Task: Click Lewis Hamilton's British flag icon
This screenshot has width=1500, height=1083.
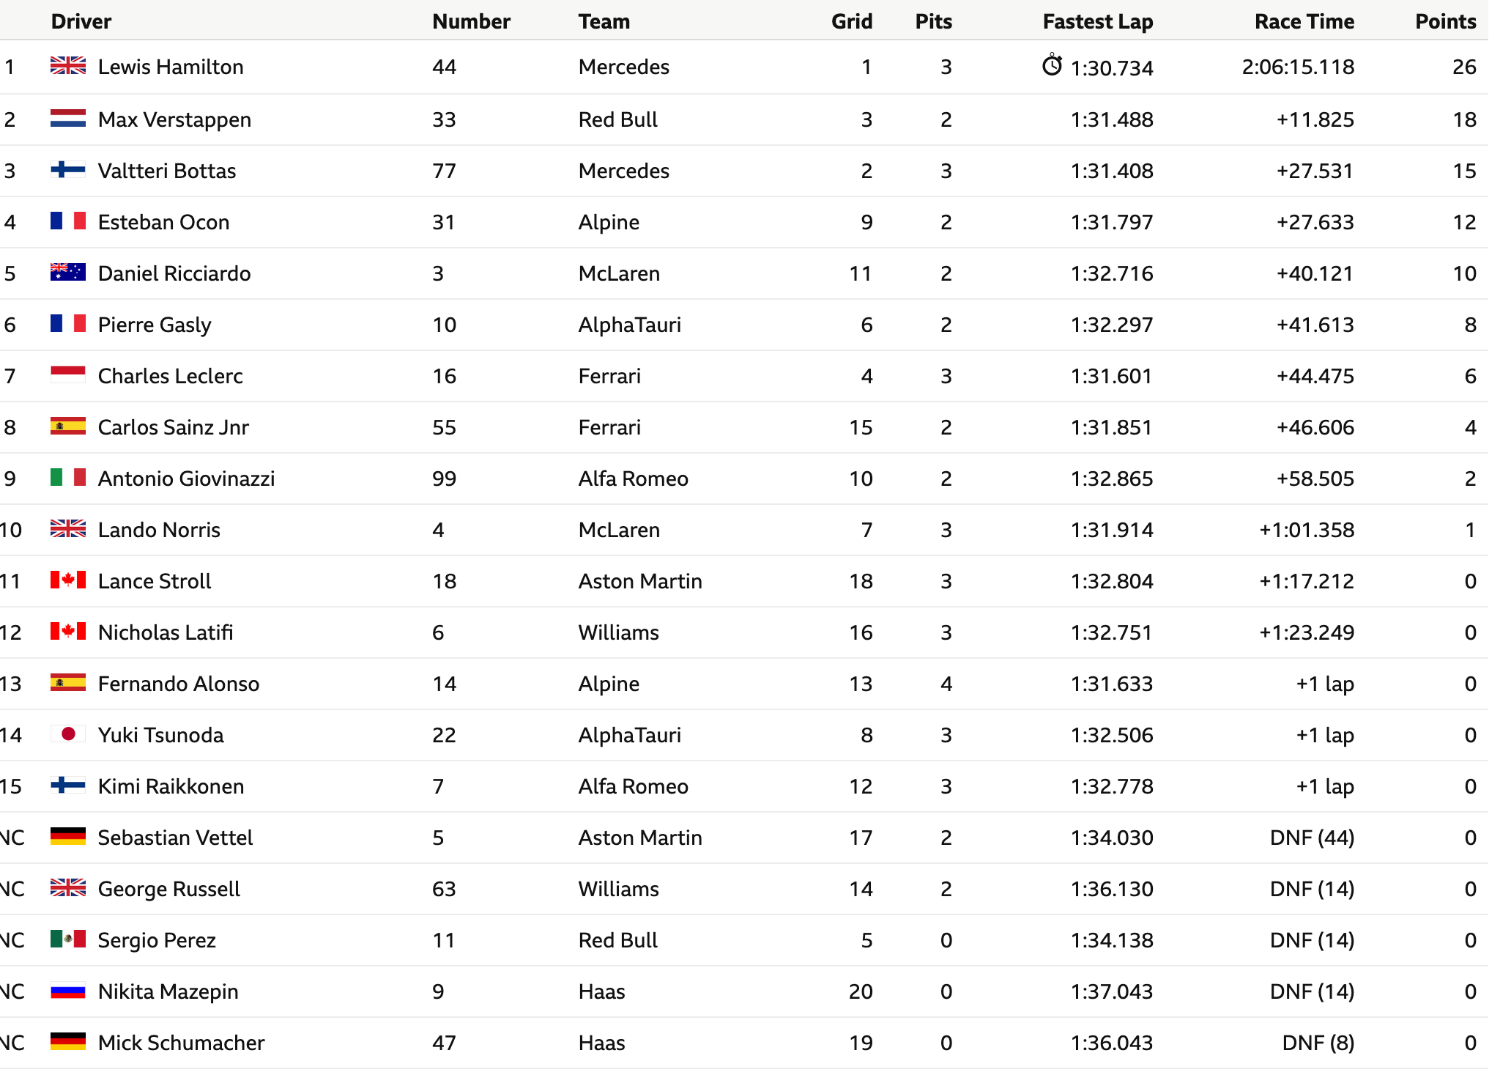Action: [x=68, y=66]
